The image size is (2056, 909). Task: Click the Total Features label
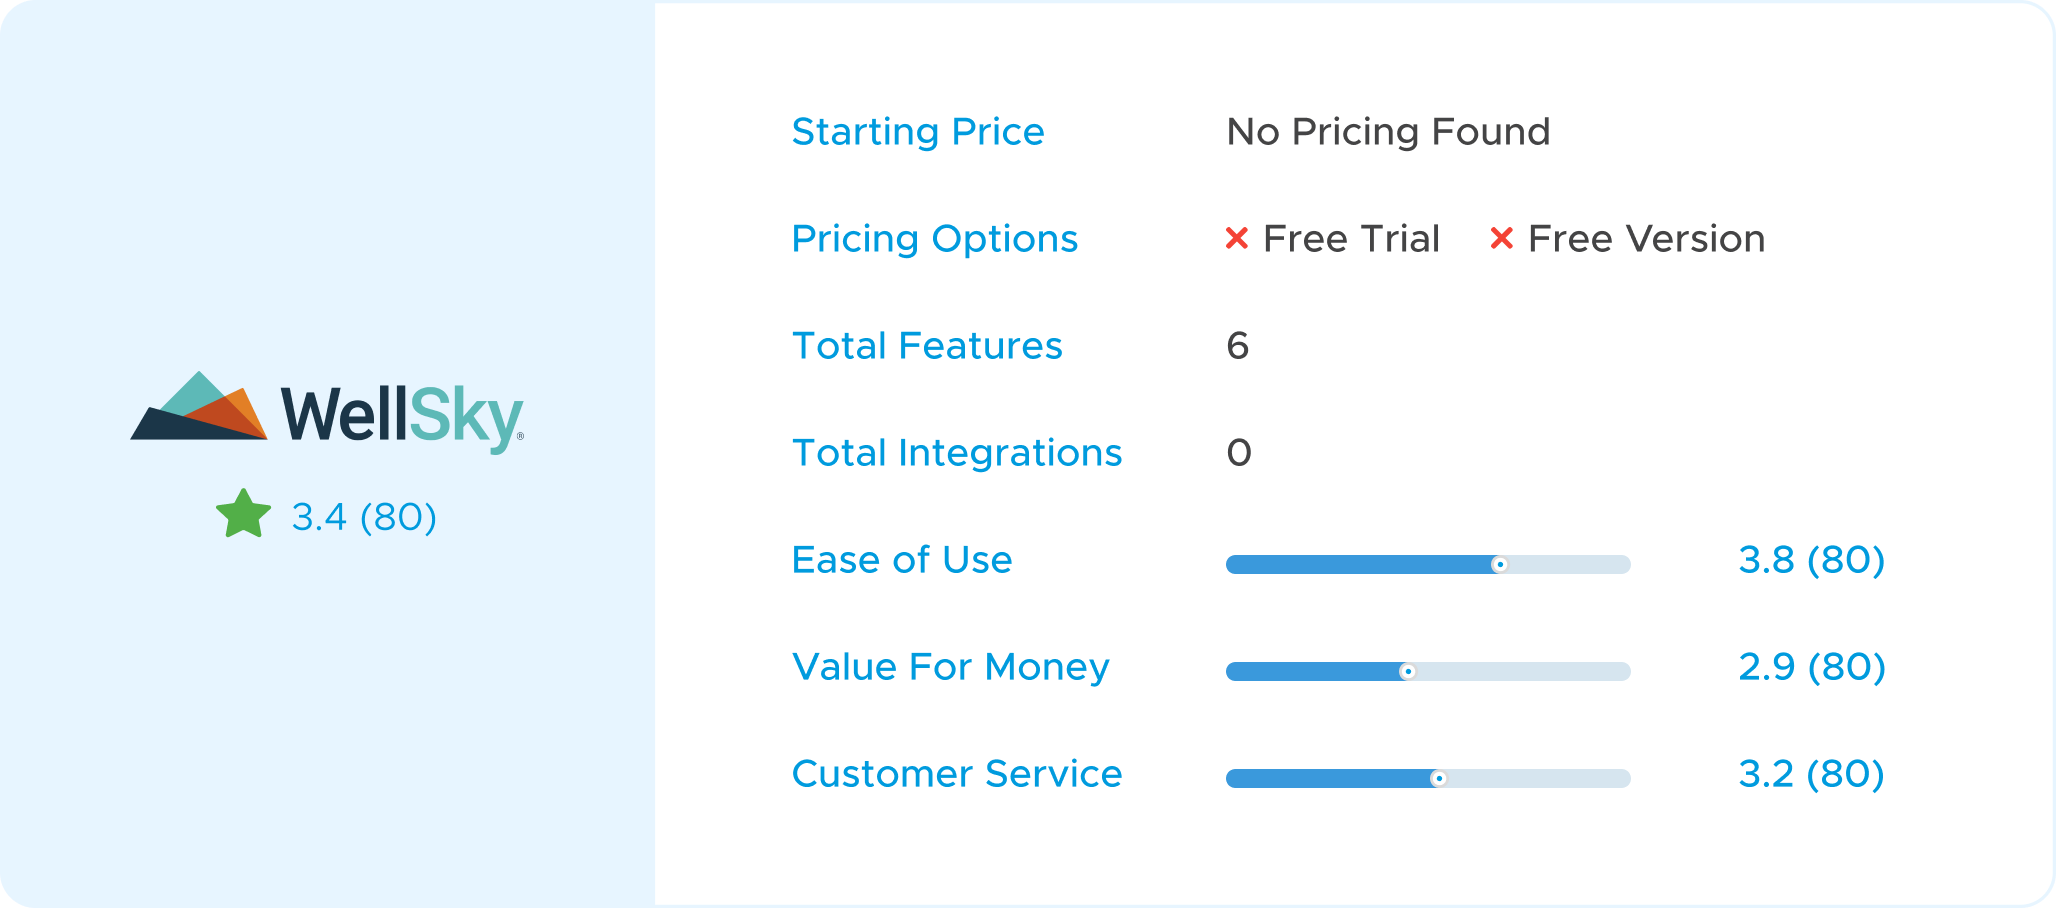(927, 346)
